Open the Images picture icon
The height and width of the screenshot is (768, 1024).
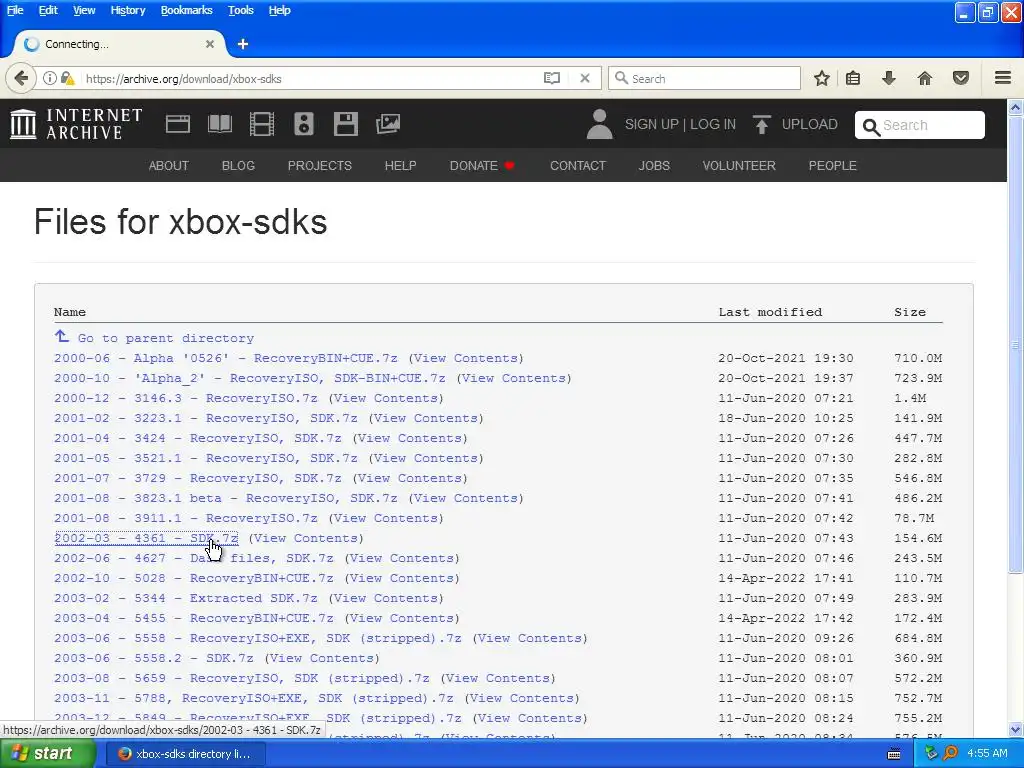388,124
